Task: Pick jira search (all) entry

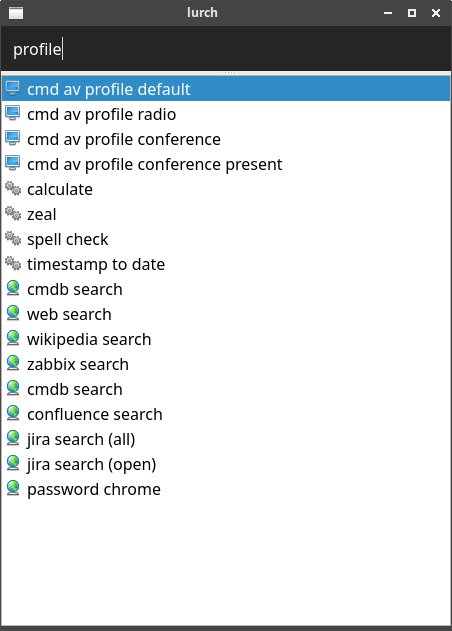Action: [x=226, y=439]
